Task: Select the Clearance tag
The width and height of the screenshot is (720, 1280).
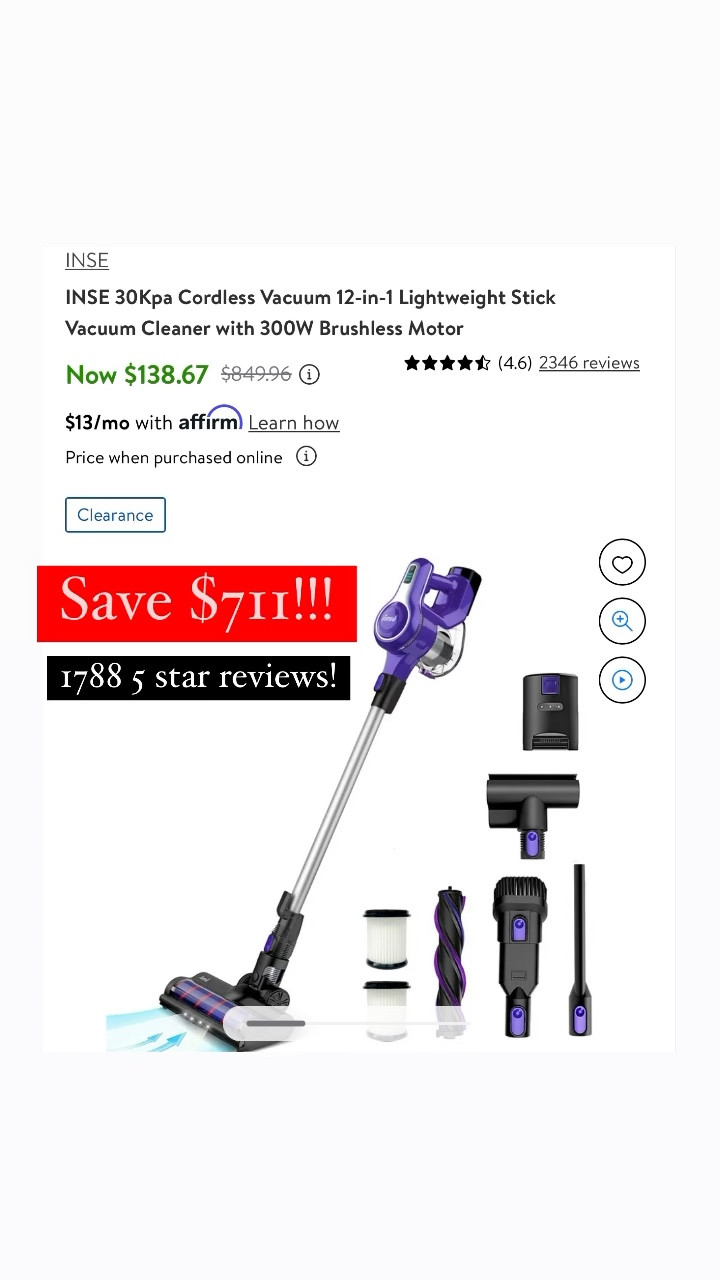Action: [x=115, y=515]
